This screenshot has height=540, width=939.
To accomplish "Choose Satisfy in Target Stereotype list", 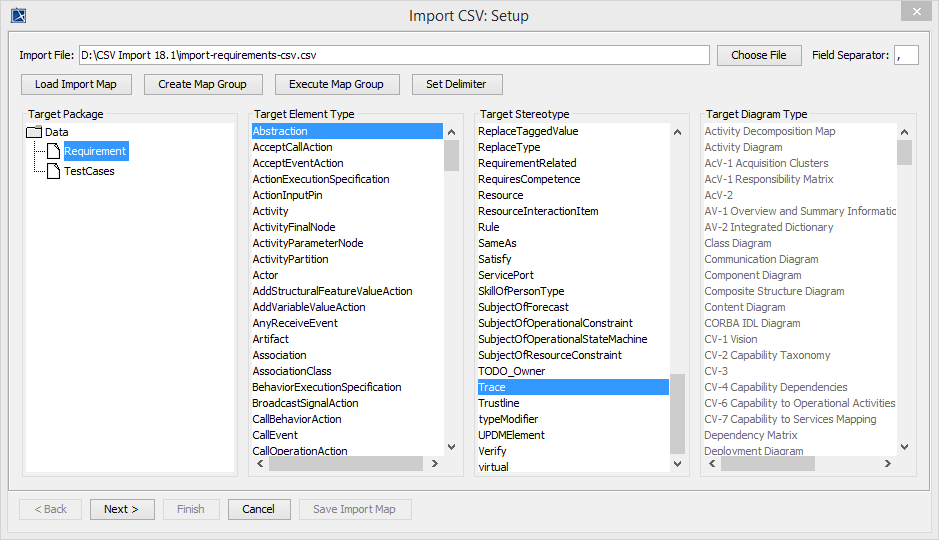I will [x=494, y=259].
